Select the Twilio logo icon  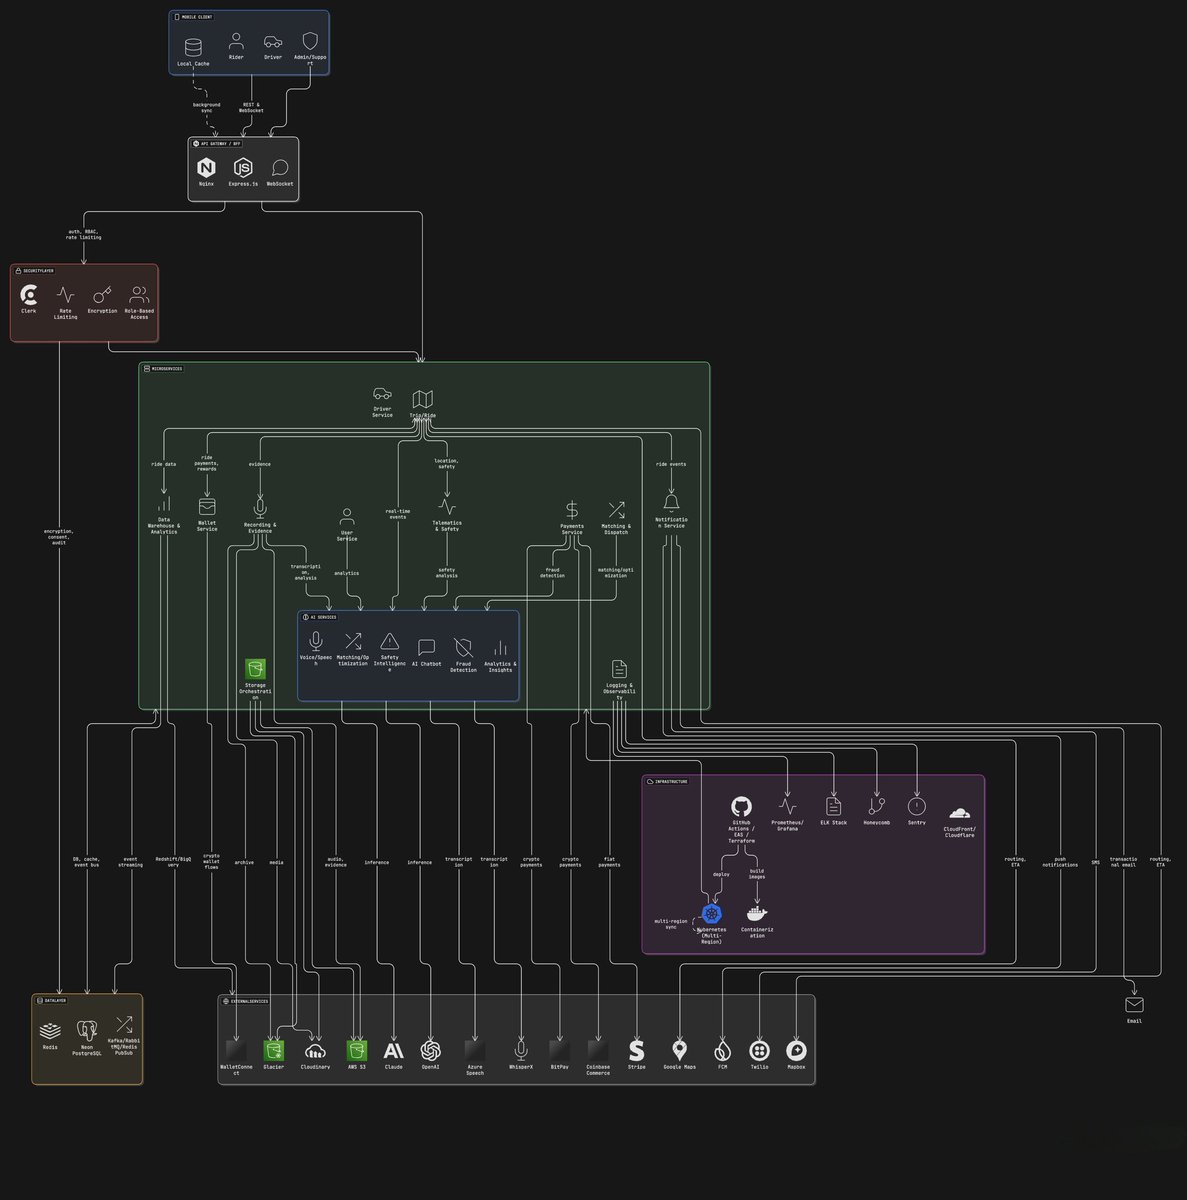(759, 1050)
